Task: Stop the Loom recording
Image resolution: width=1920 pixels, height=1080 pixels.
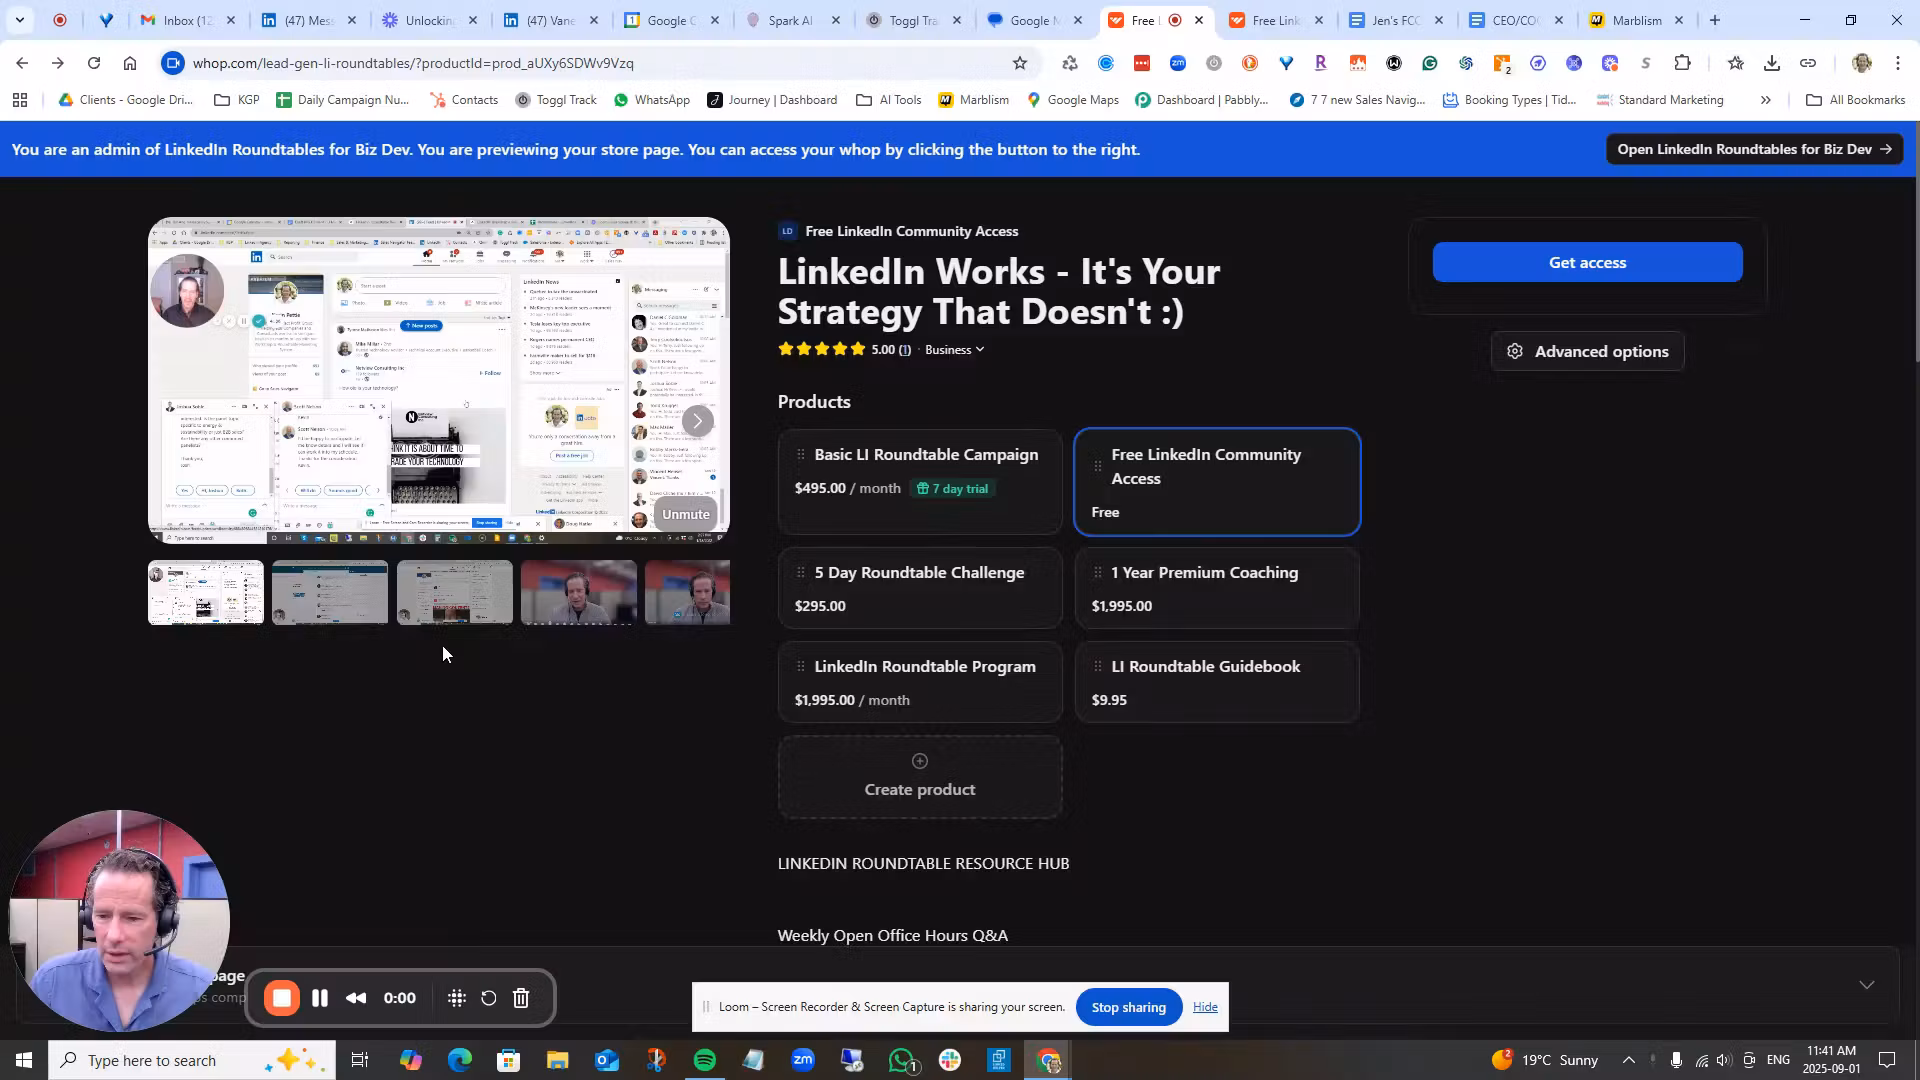Action: point(281,997)
